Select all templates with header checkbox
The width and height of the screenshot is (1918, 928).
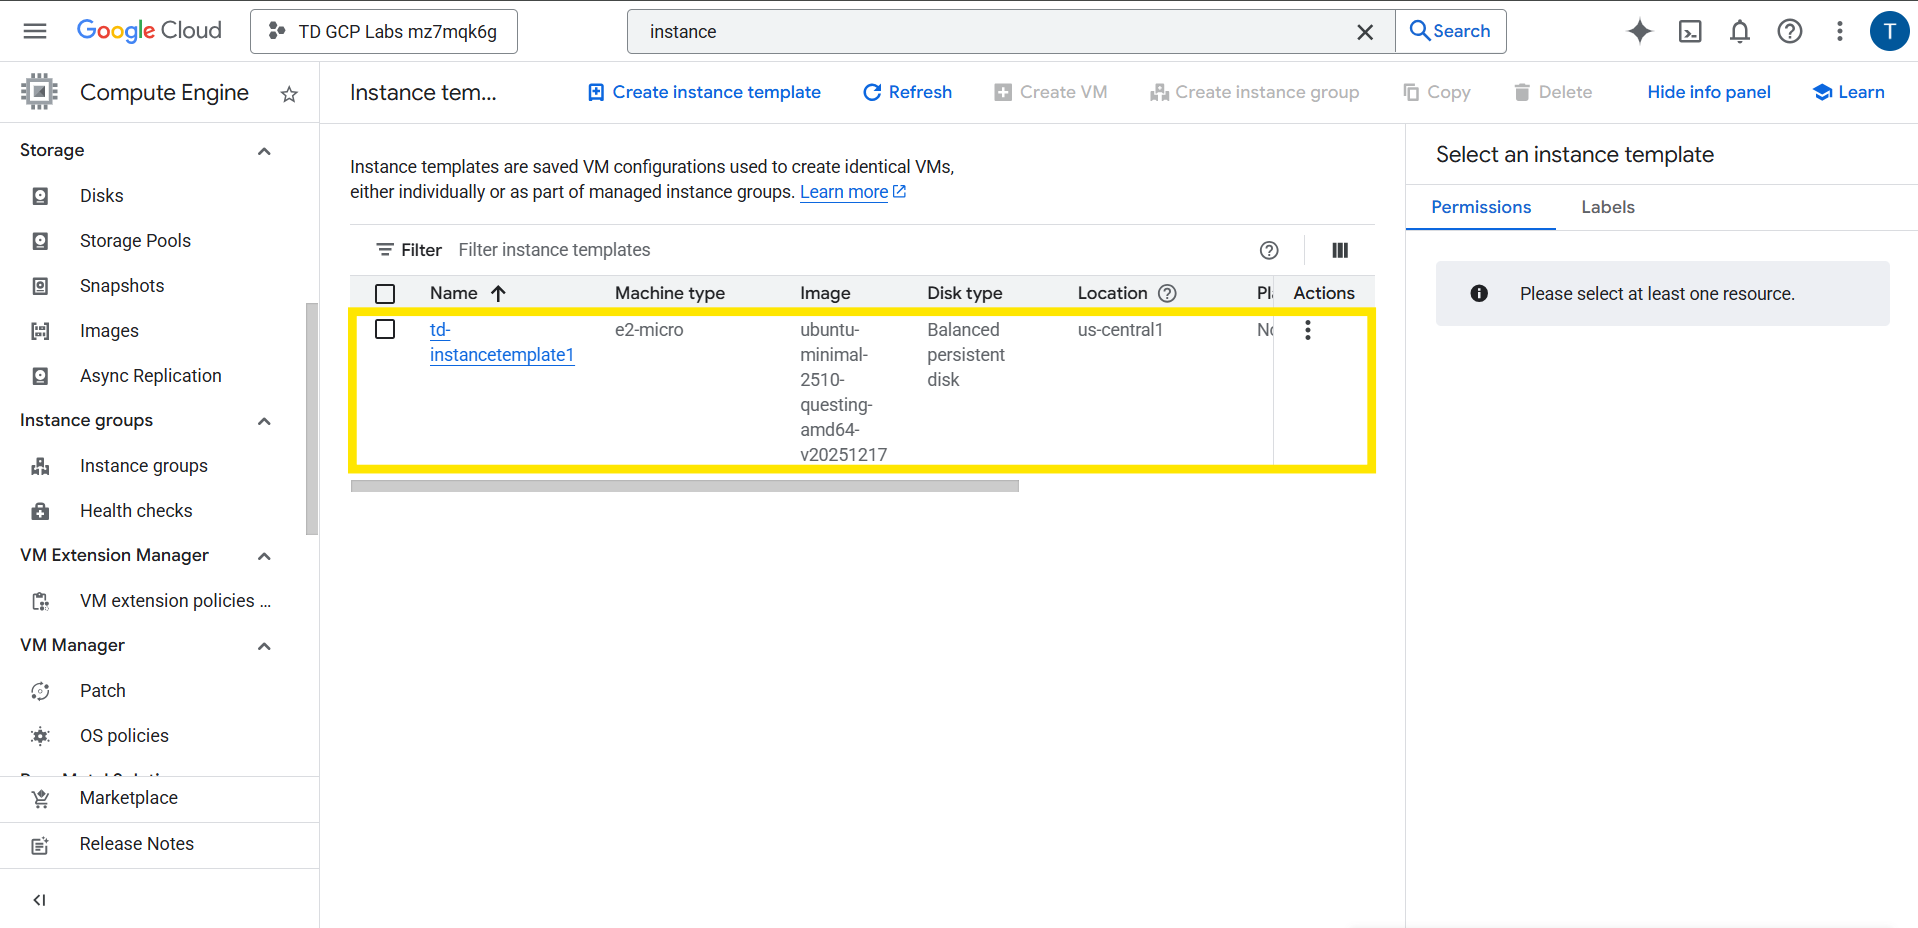point(385,293)
